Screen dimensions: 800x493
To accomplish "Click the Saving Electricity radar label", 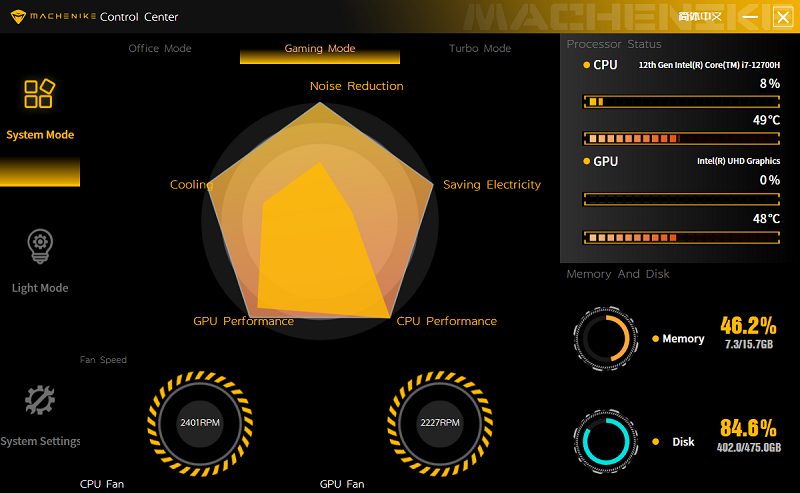I will point(491,185).
